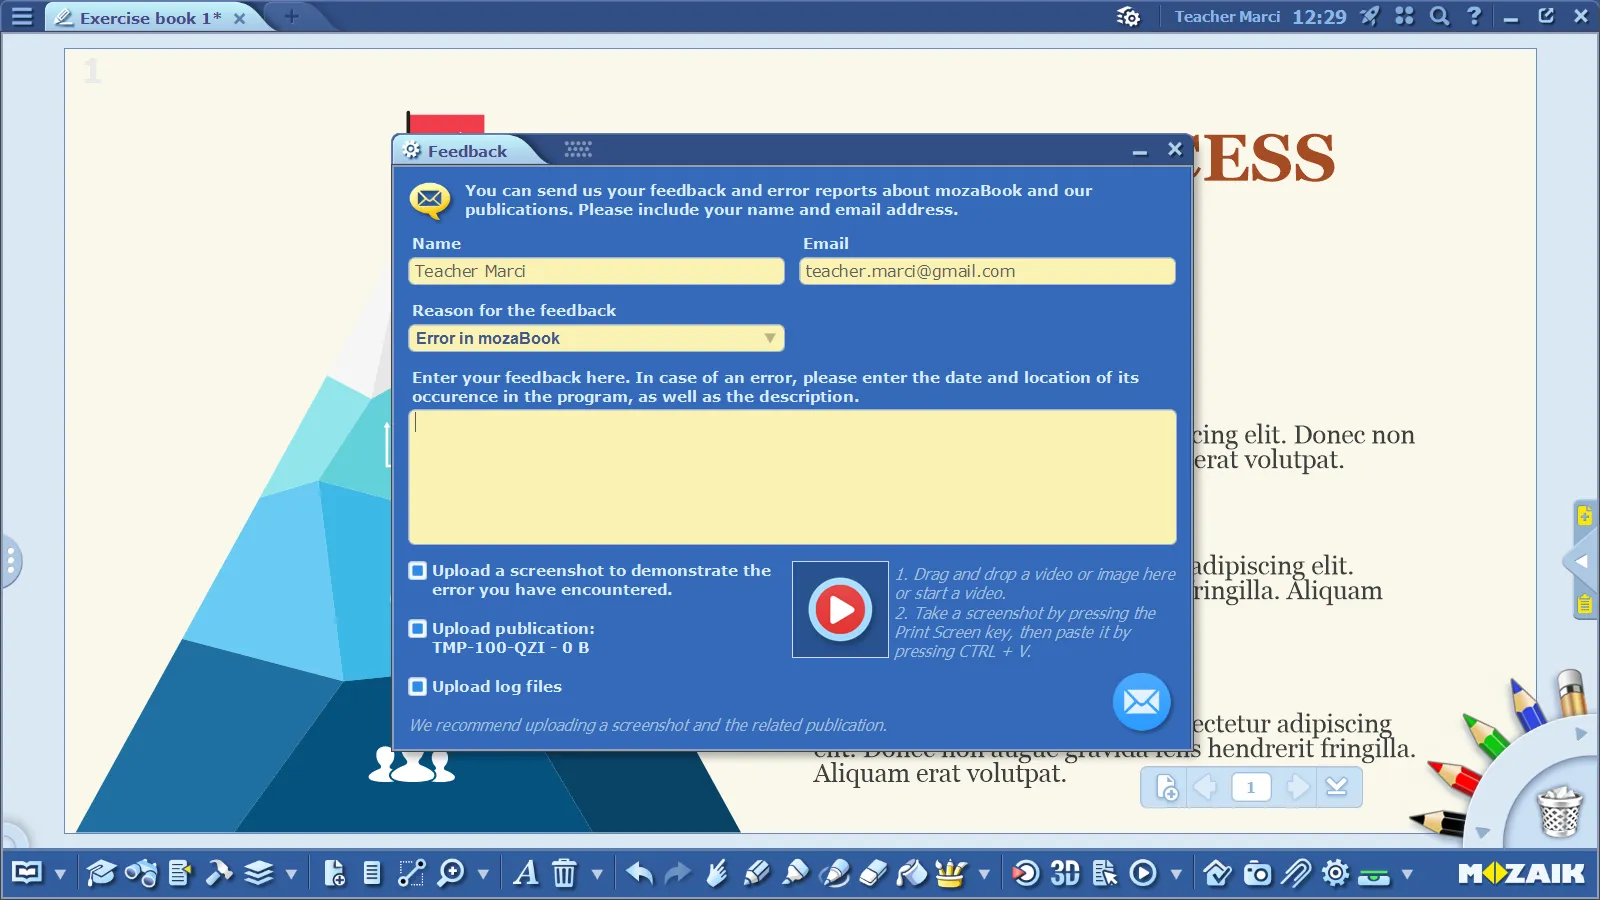1600x900 pixels.
Task: Expand the dropdown arrow beside the trash tool
Action: [x=597, y=874]
